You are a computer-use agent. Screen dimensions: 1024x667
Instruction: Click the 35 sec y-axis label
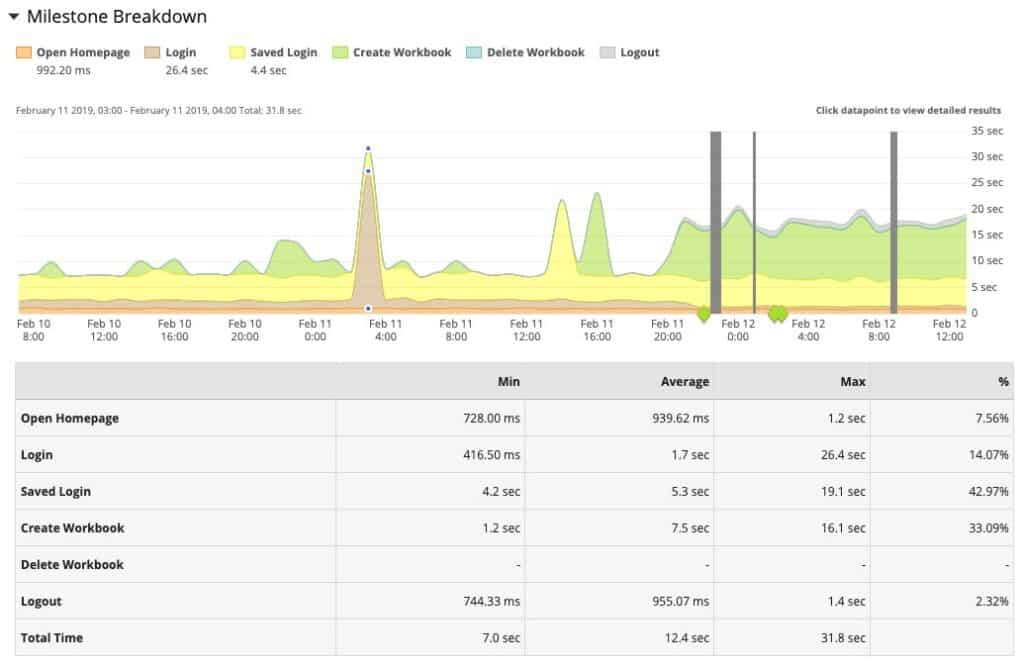[987, 131]
